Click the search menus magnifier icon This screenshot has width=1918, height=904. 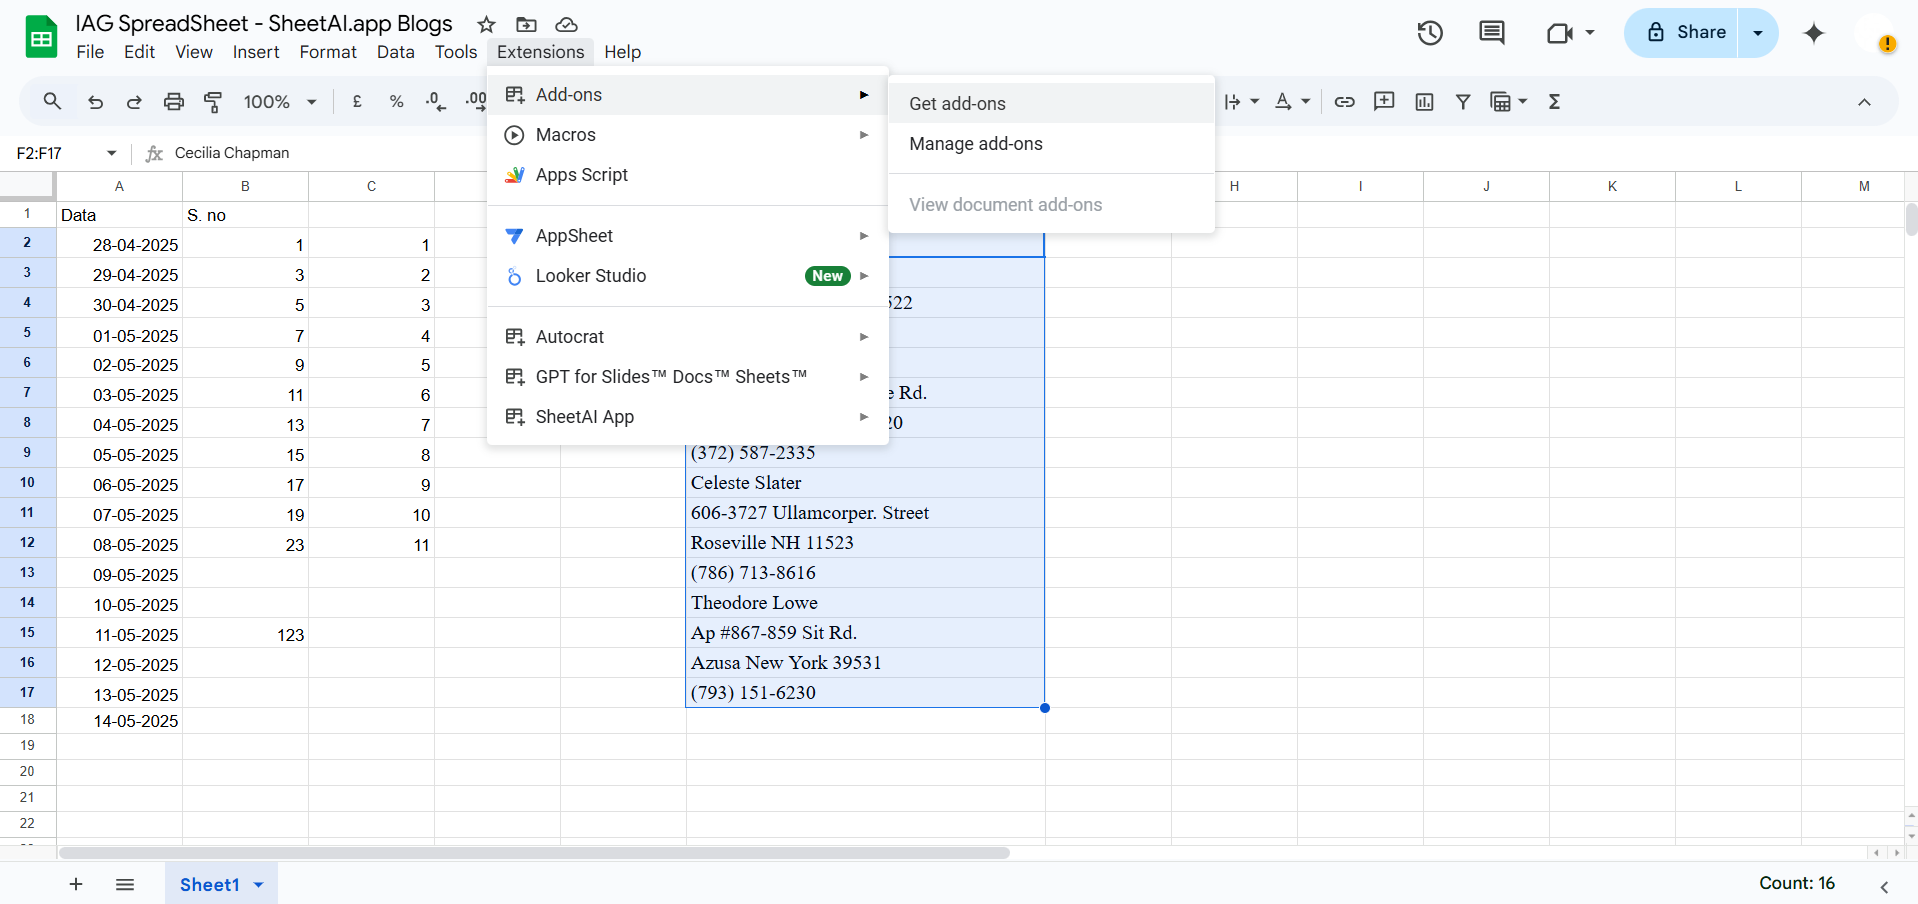pyautogui.click(x=52, y=101)
